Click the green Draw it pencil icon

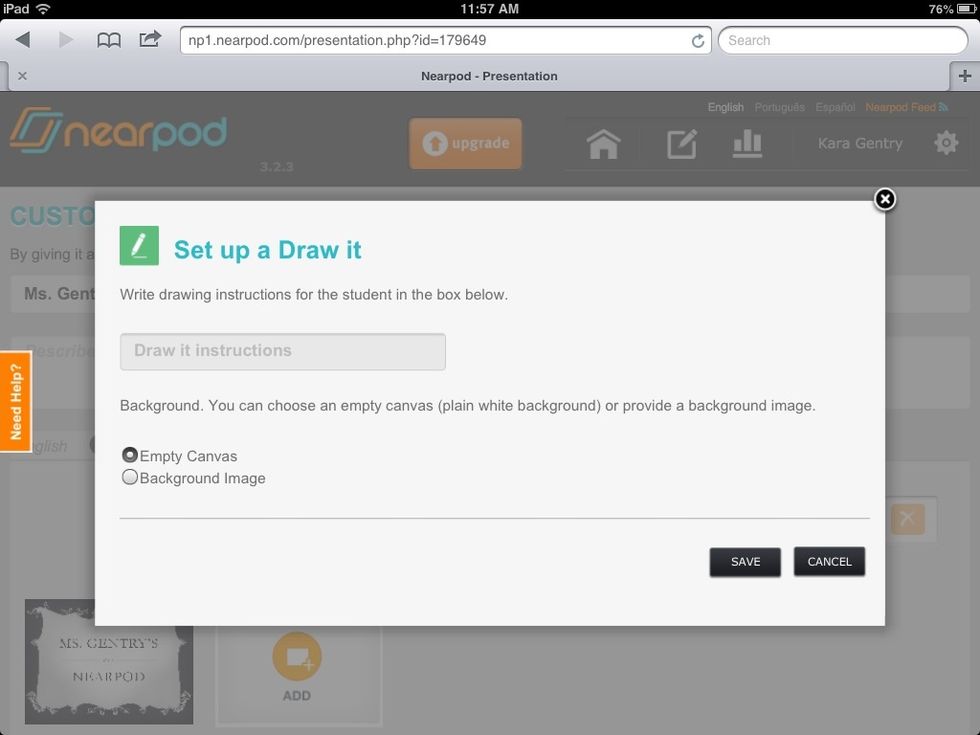(x=140, y=244)
